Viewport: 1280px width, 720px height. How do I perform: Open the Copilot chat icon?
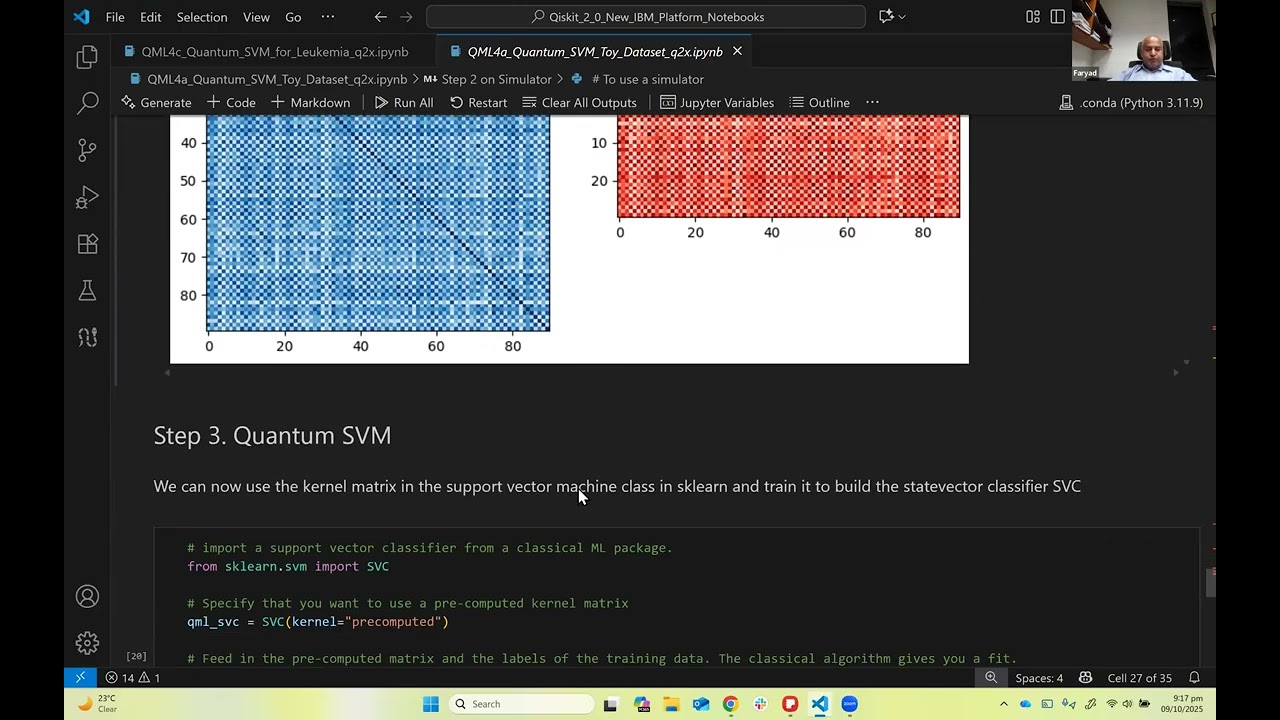coord(885,17)
